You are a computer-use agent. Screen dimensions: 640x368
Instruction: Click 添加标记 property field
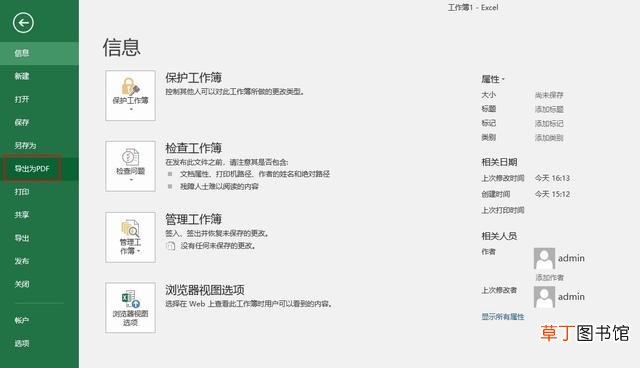(x=549, y=123)
